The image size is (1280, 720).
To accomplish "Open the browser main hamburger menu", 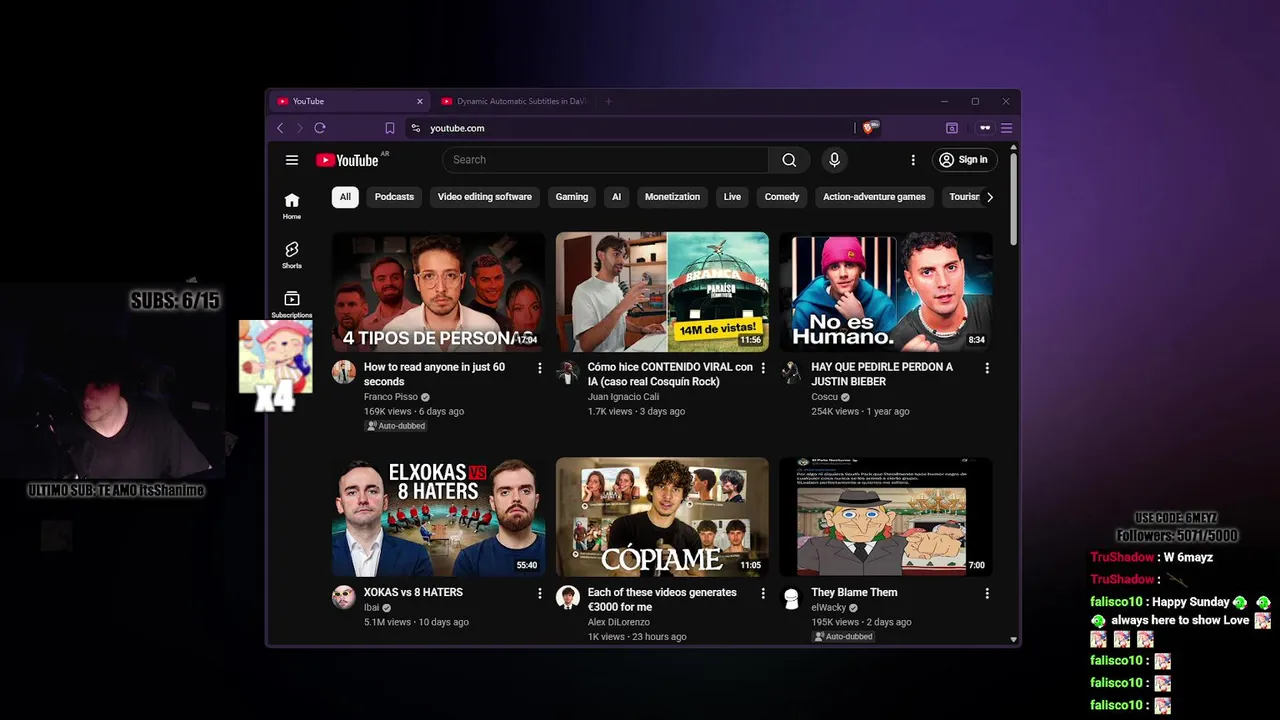I will (1007, 128).
